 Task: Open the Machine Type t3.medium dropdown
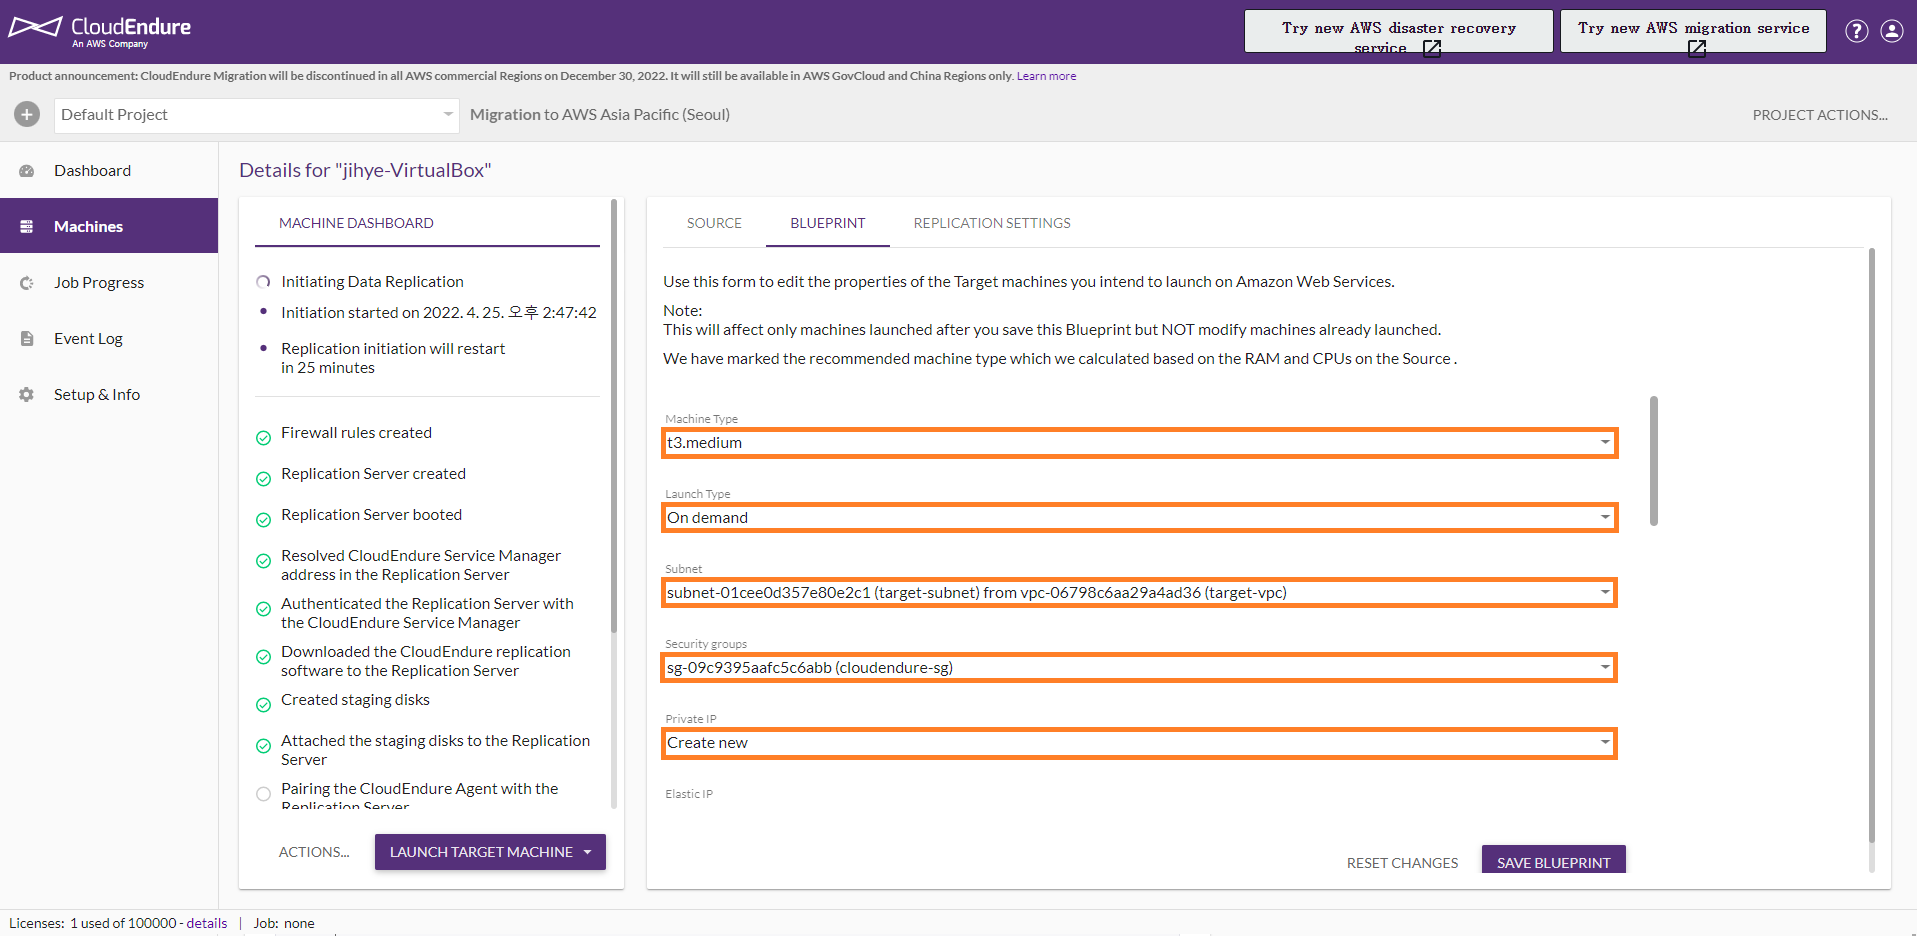tap(1139, 443)
